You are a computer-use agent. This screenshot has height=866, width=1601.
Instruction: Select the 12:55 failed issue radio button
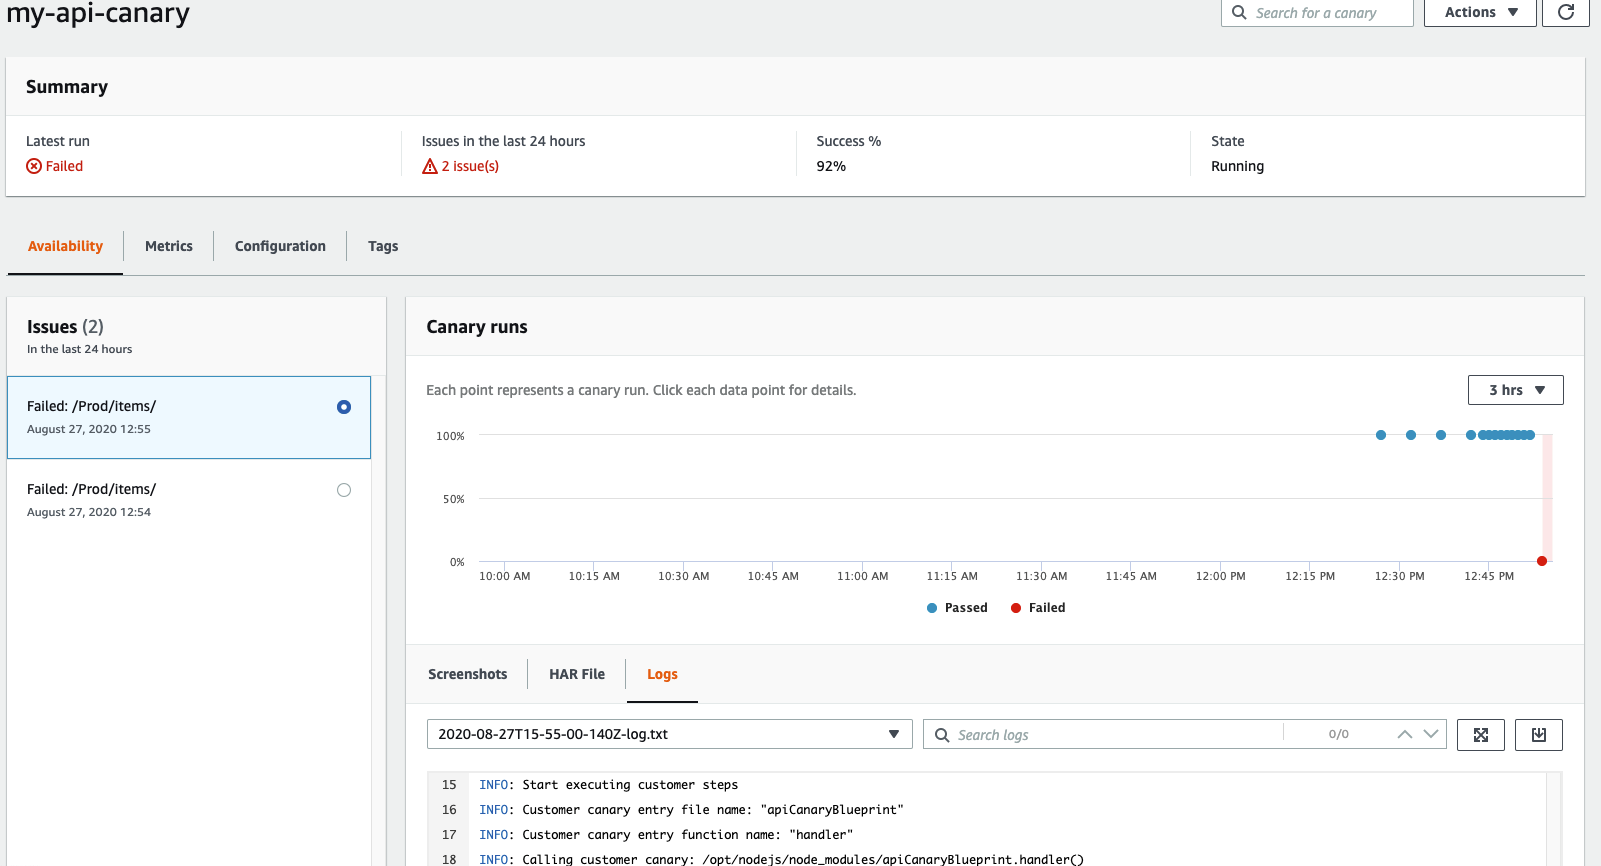(344, 407)
